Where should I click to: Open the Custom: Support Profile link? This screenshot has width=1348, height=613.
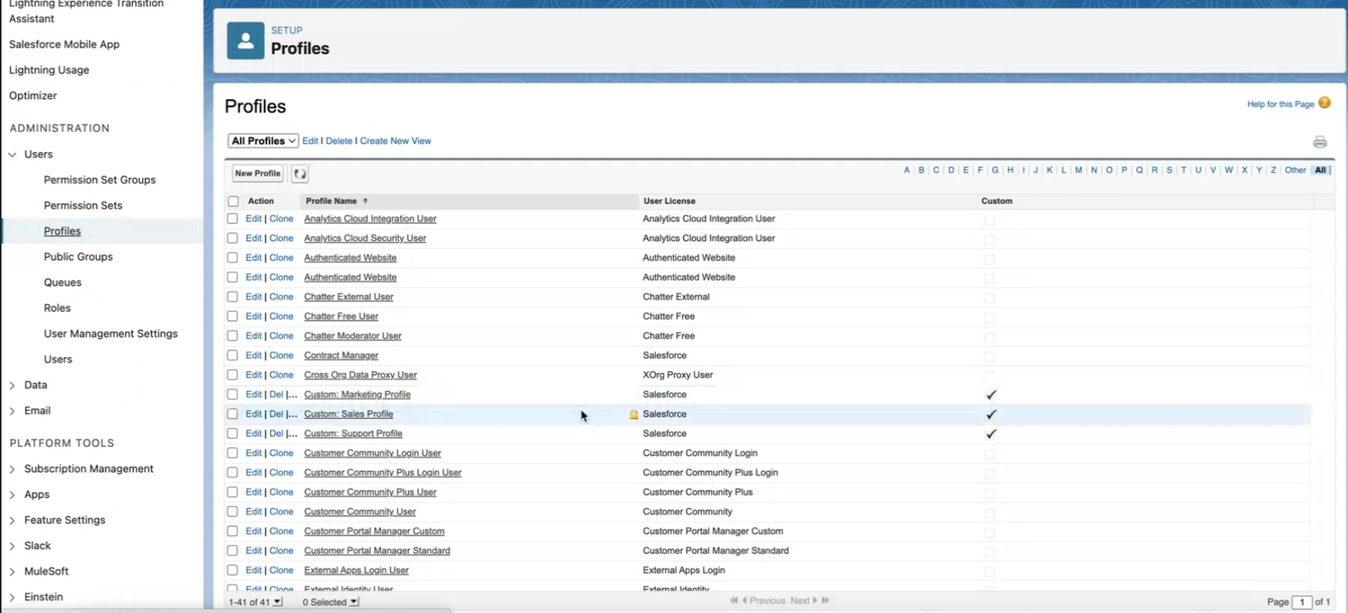[x=353, y=434]
